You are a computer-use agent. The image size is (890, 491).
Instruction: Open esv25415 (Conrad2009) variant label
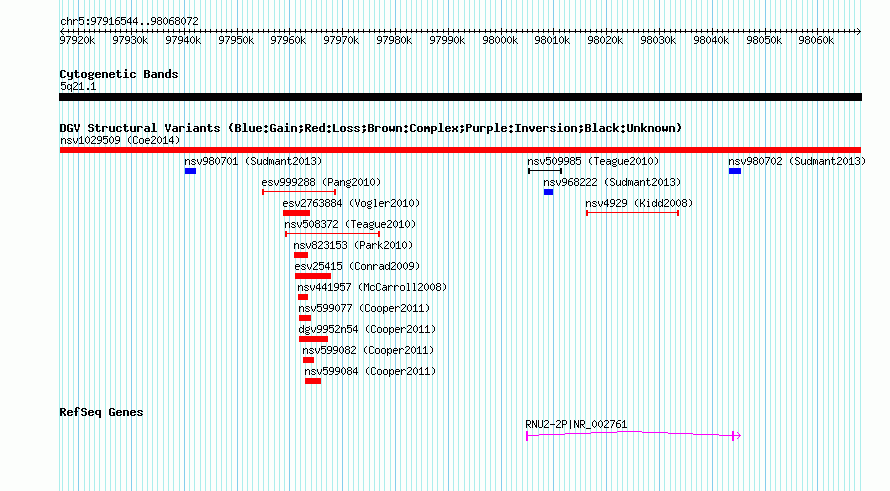pos(357,266)
